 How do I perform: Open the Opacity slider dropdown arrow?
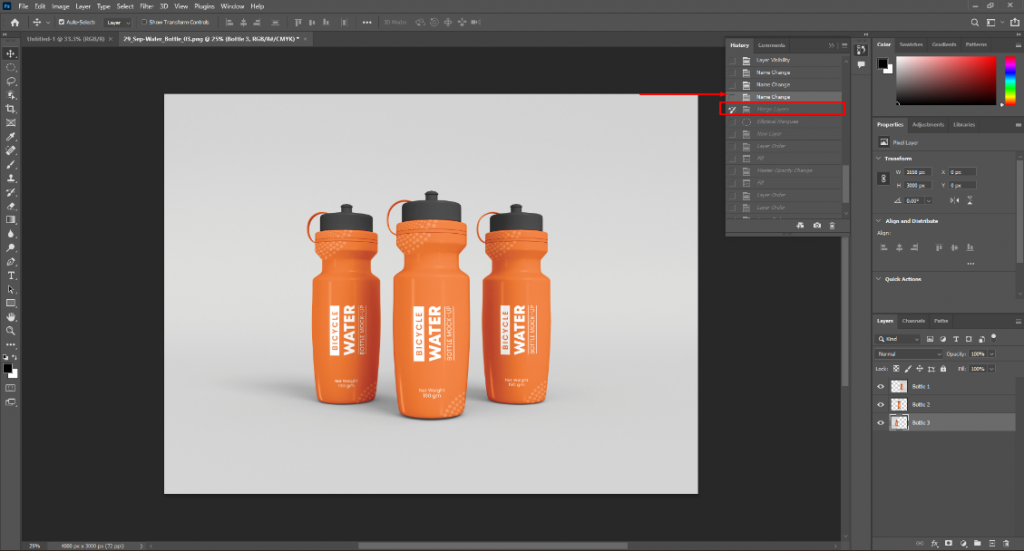point(991,354)
